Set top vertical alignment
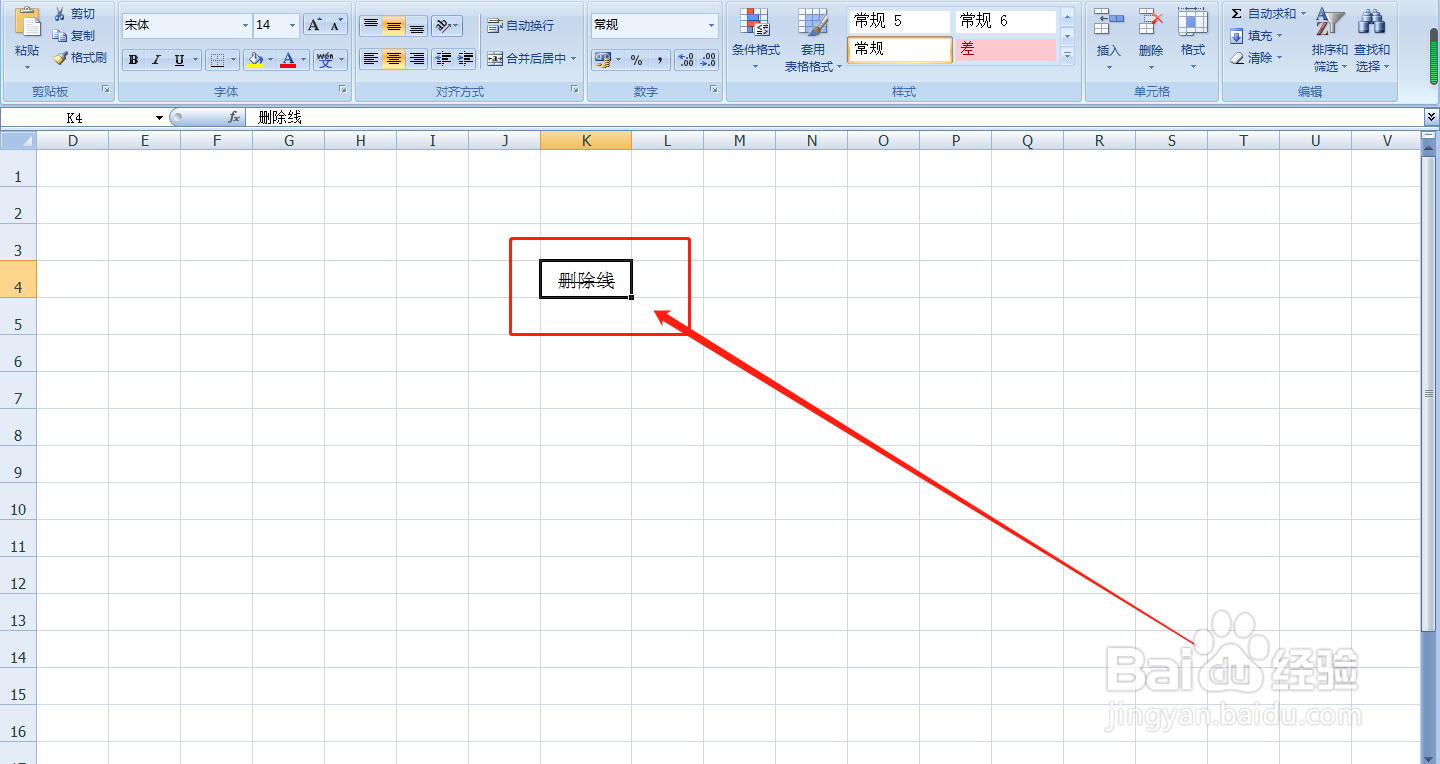 (x=371, y=25)
